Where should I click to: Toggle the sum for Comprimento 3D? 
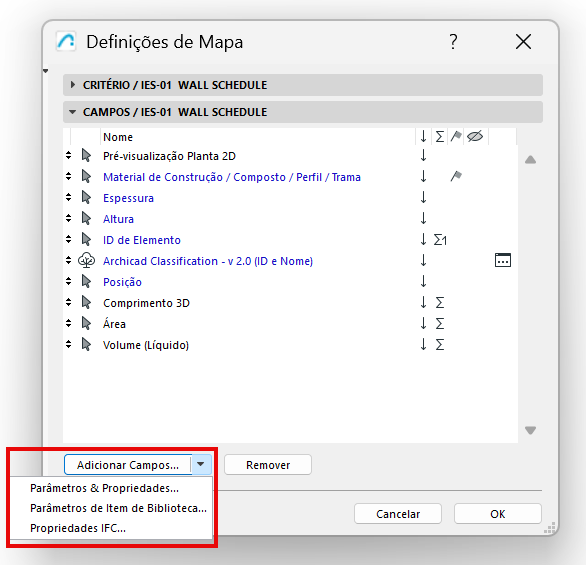tap(440, 302)
